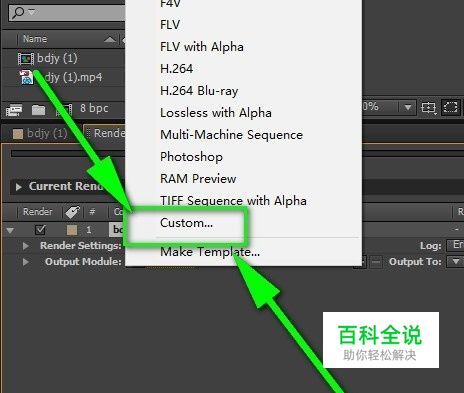Click the project panel search field

(x=67, y=13)
